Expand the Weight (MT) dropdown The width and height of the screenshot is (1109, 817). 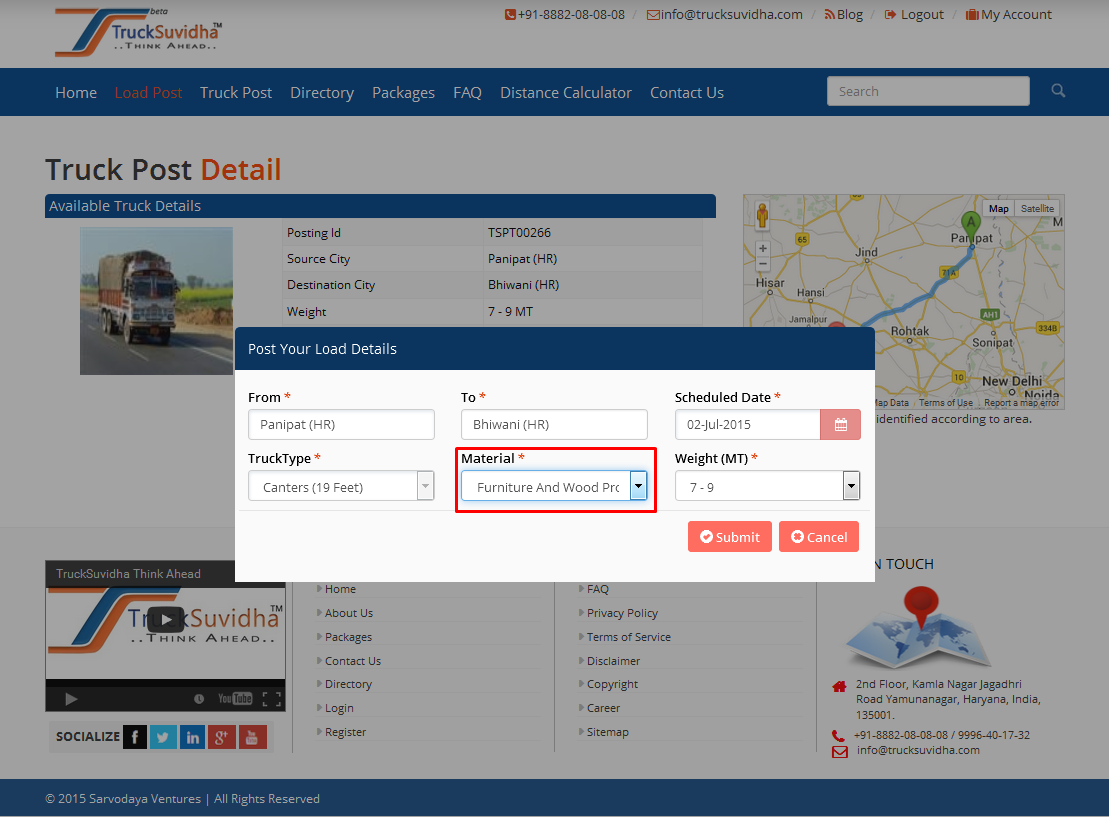click(x=851, y=487)
